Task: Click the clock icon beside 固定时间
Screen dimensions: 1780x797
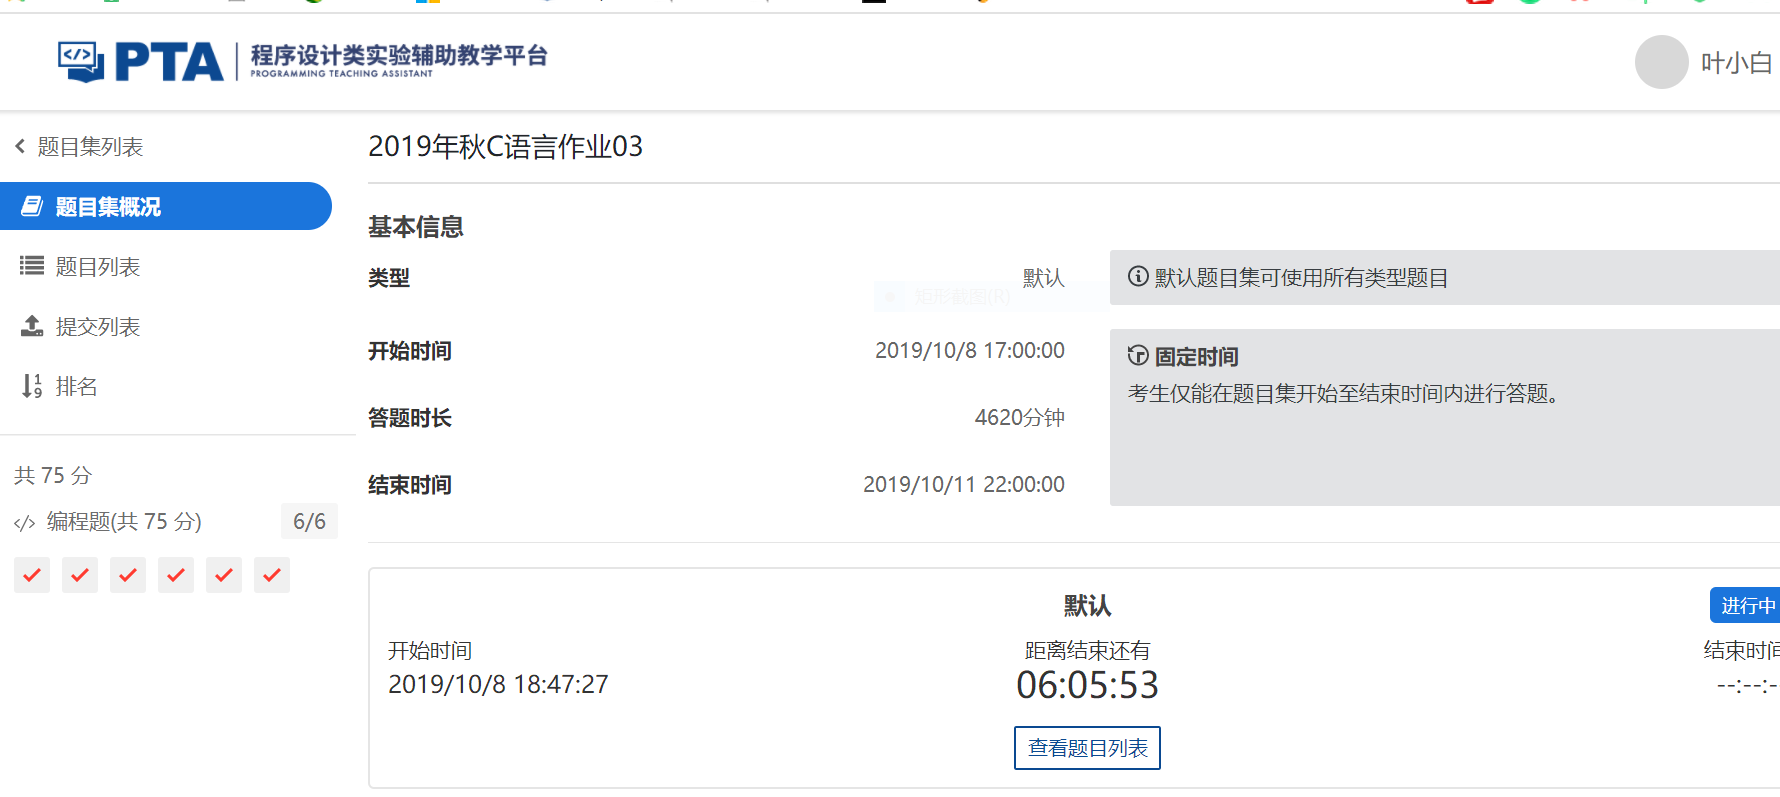Action: 1138,356
